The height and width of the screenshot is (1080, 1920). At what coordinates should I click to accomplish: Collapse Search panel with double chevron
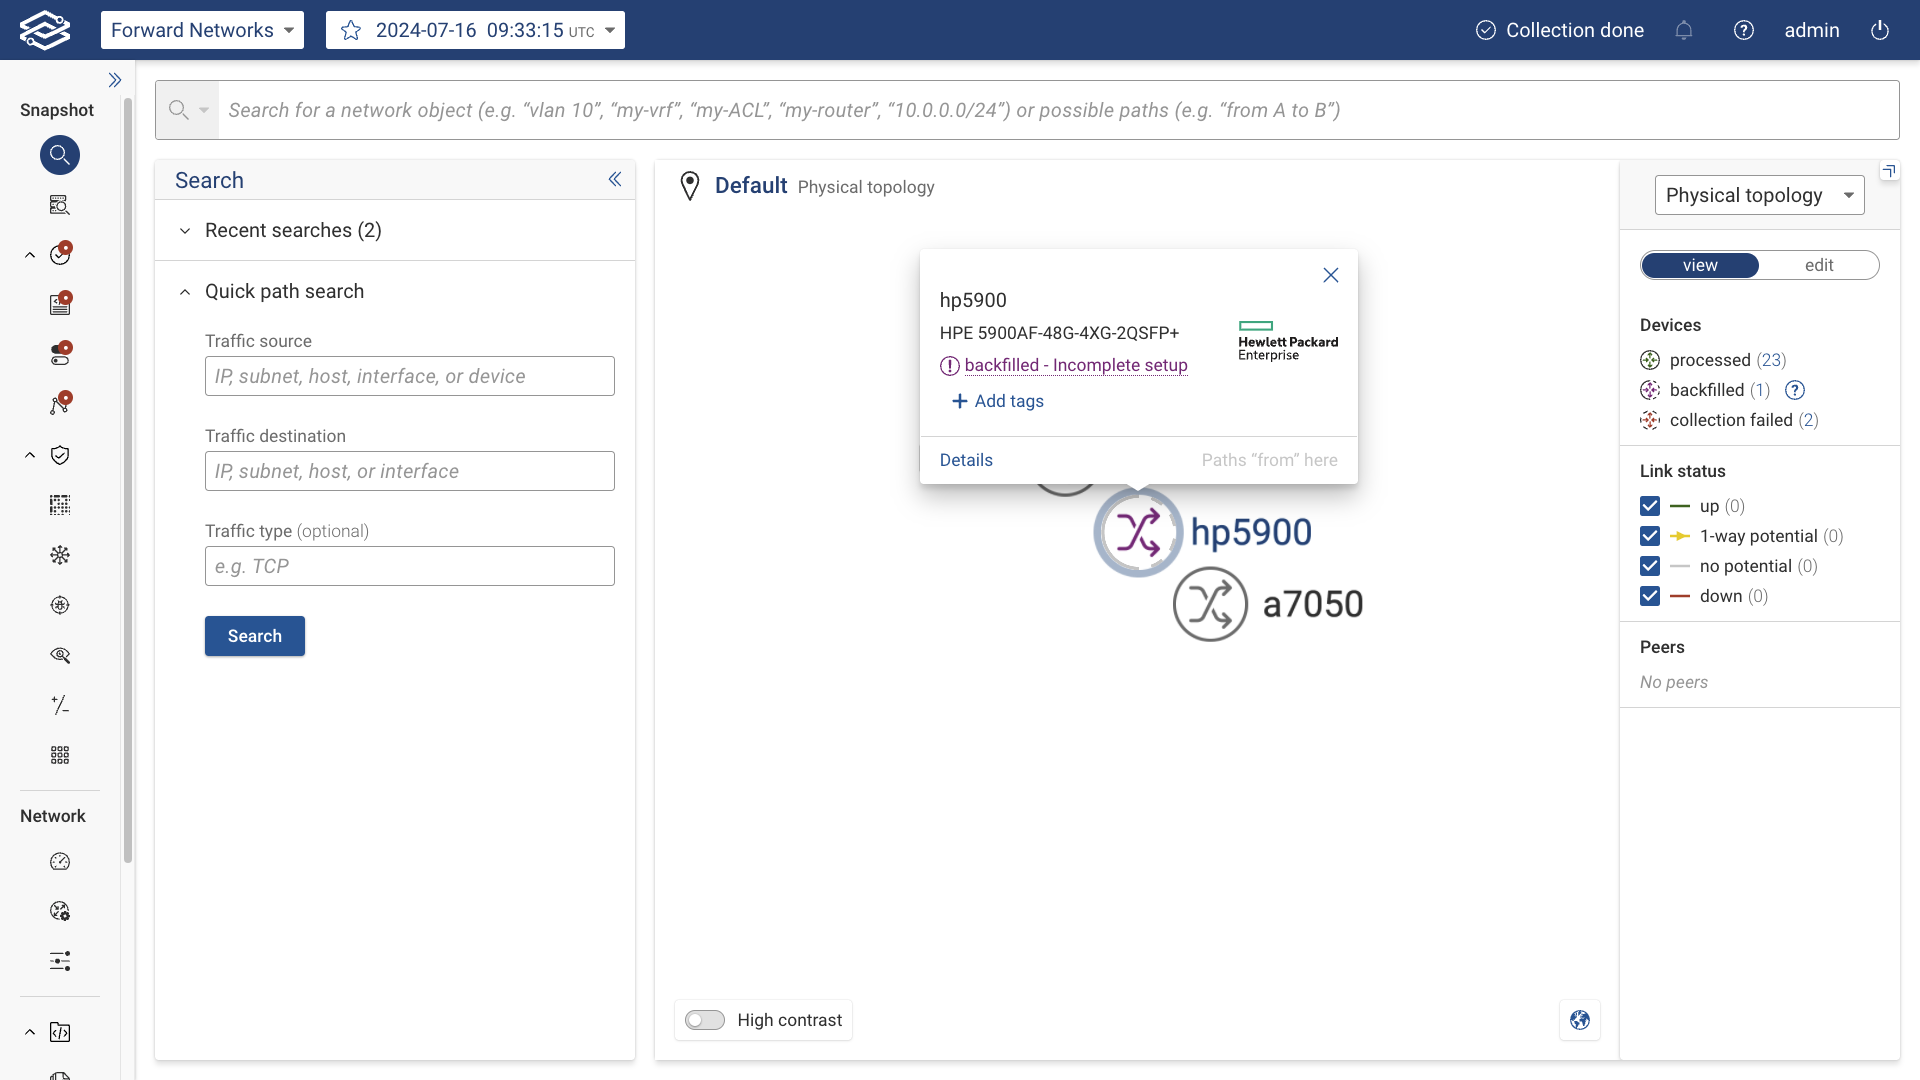615,179
